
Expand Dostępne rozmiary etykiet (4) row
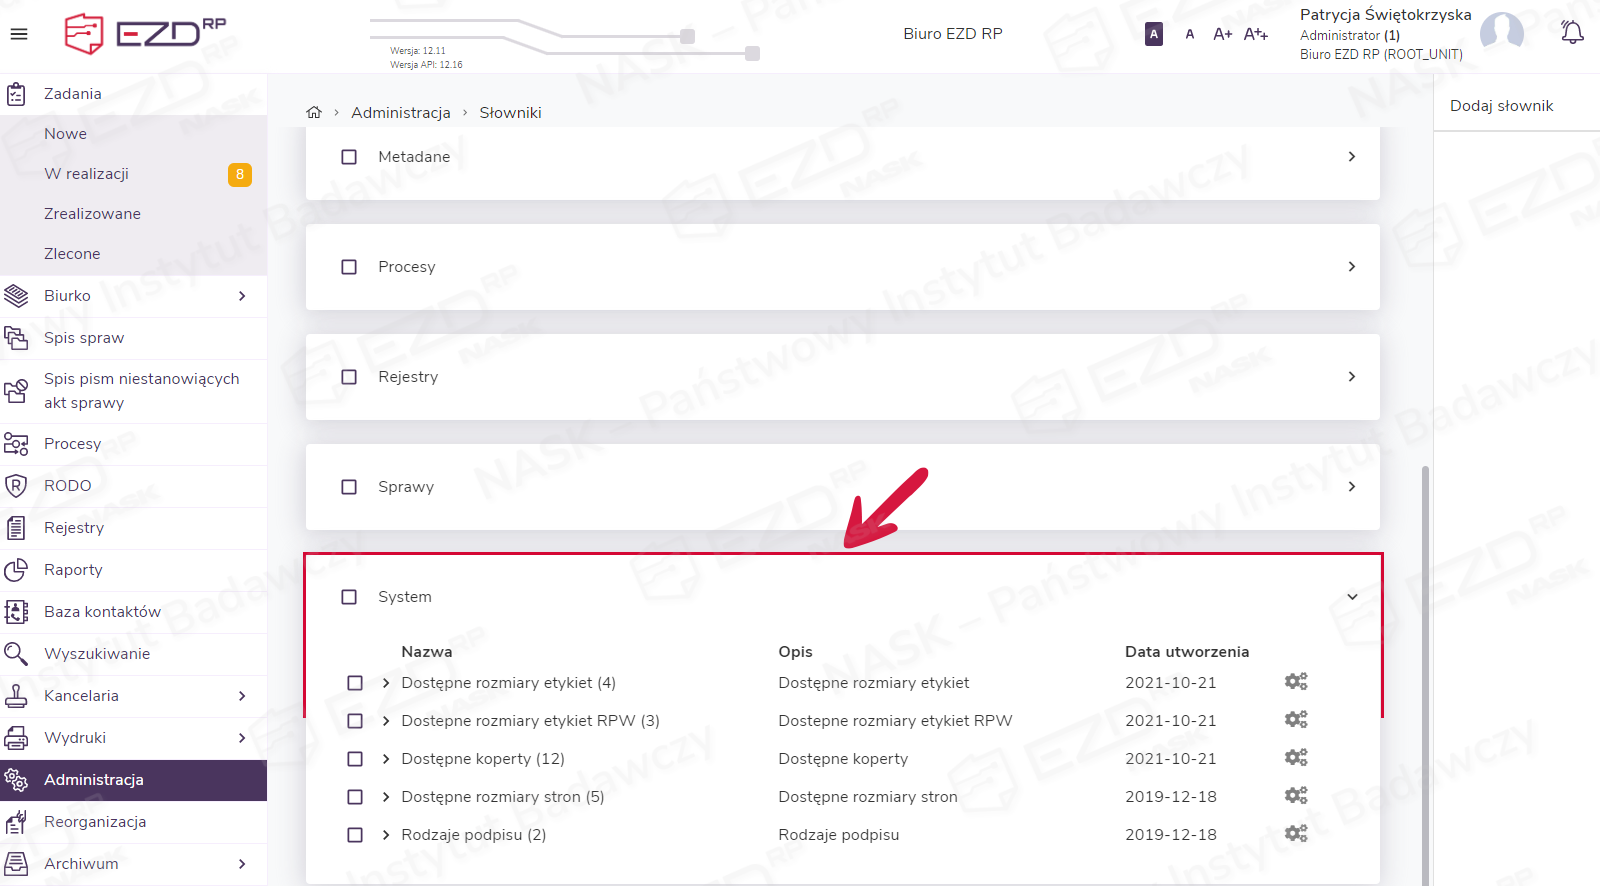click(x=386, y=683)
